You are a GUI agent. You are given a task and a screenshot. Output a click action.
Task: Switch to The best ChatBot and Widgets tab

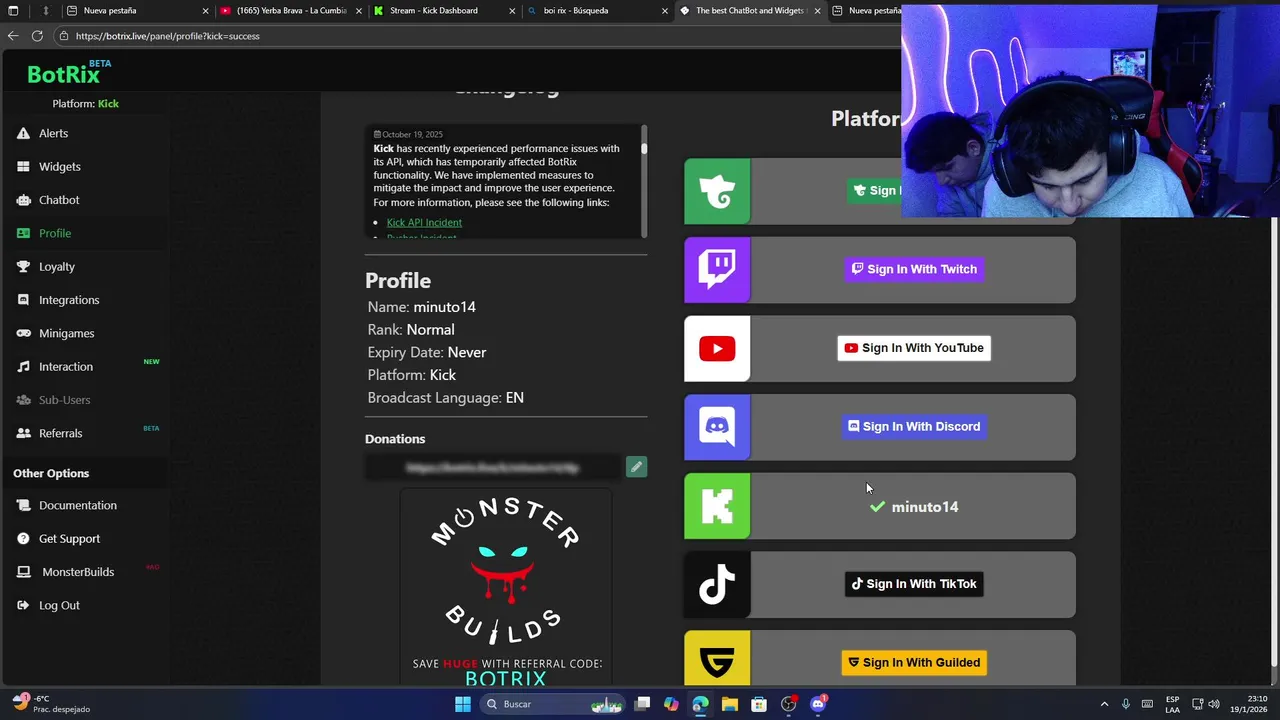click(x=748, y=11)
